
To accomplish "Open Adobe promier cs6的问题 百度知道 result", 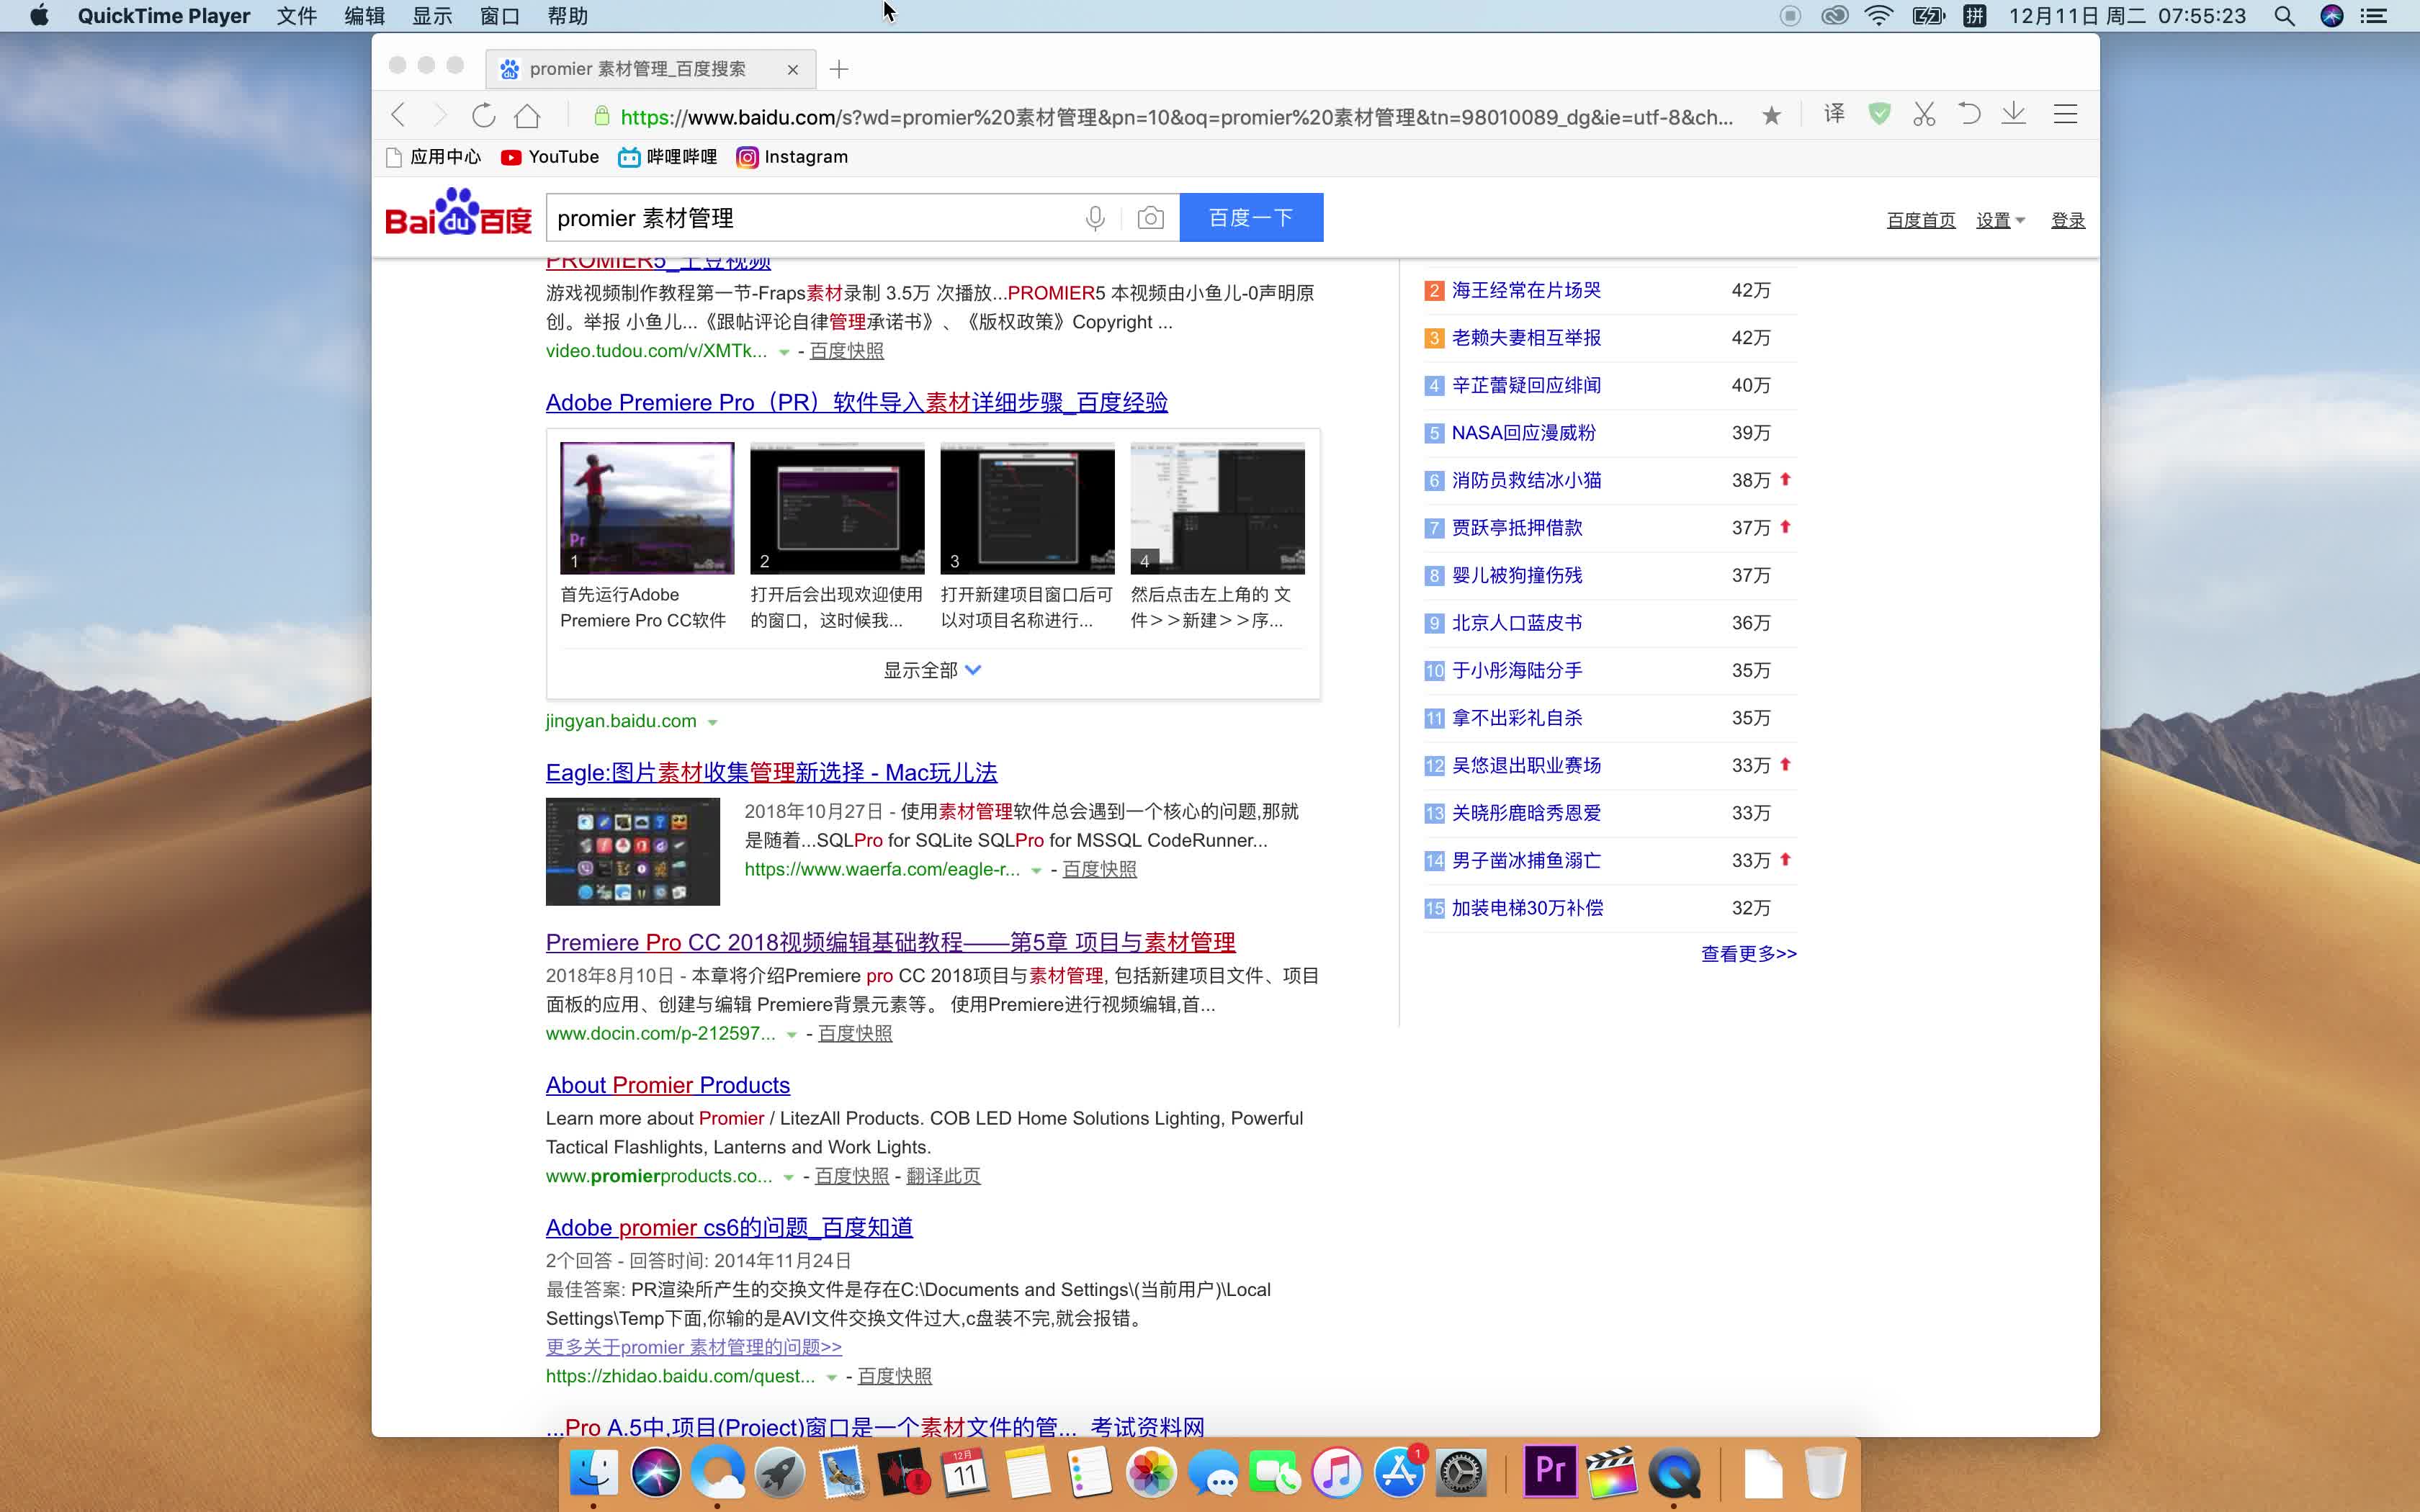I will [x=729, y=1227].
